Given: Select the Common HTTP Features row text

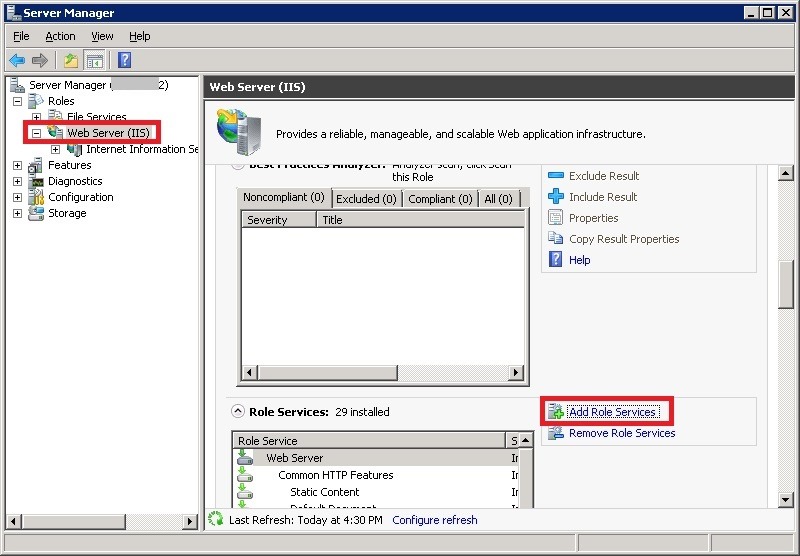Looking at the screenshot, I should [336, 475].
